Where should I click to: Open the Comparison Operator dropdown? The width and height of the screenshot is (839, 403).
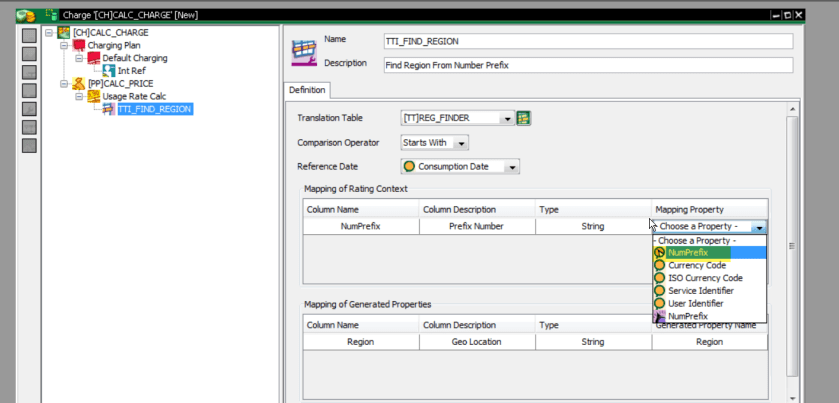462,143
